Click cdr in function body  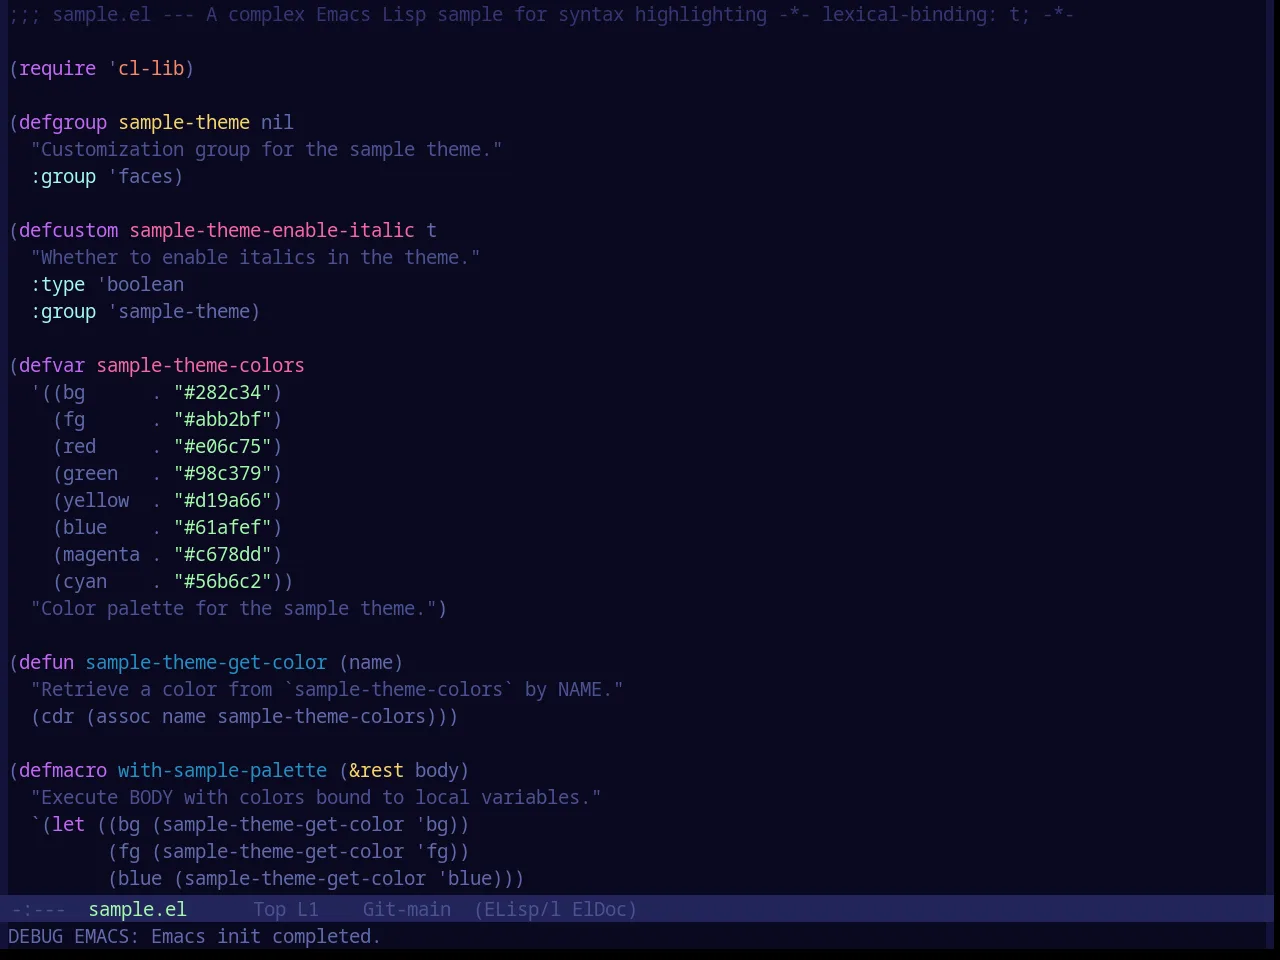[x=57, y=716]
